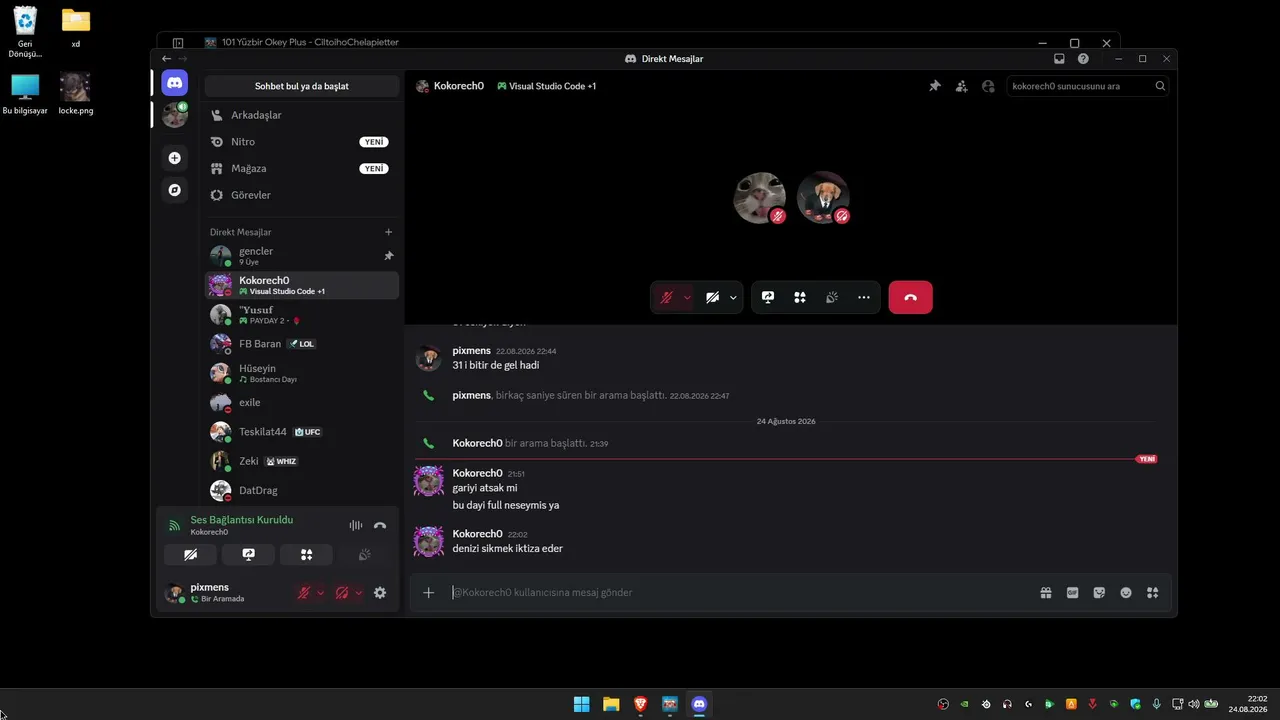Open the inbox icon in Discord's title bar
This screenshot has width=1280, height=720.
click(x=1060, y=59)
